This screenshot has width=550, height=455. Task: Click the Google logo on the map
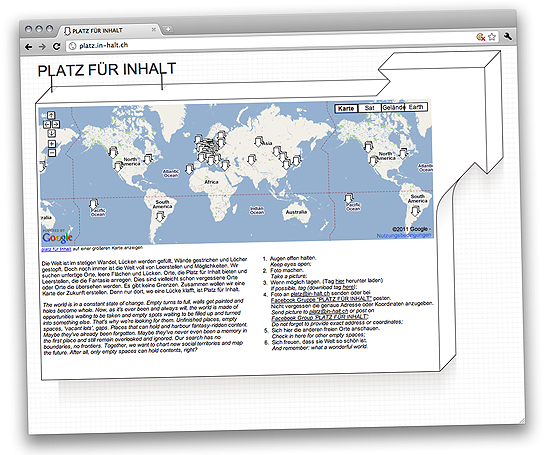[x=57, y=238]
